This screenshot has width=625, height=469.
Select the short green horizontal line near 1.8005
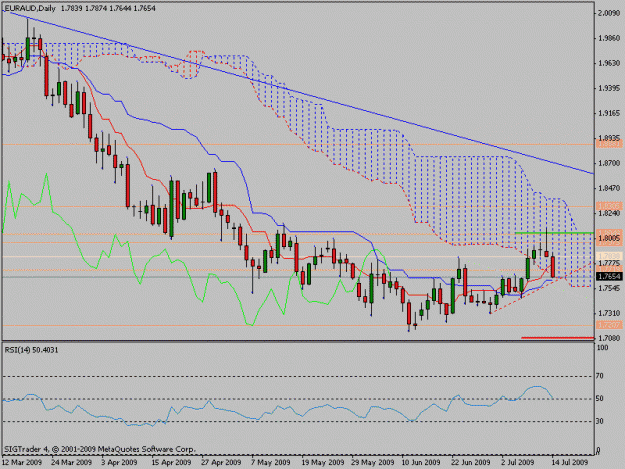coord(554,232)
